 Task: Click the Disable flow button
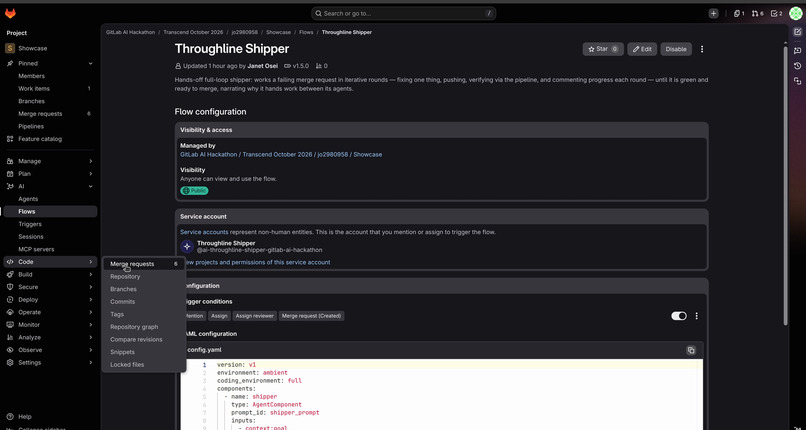[676, 49]
